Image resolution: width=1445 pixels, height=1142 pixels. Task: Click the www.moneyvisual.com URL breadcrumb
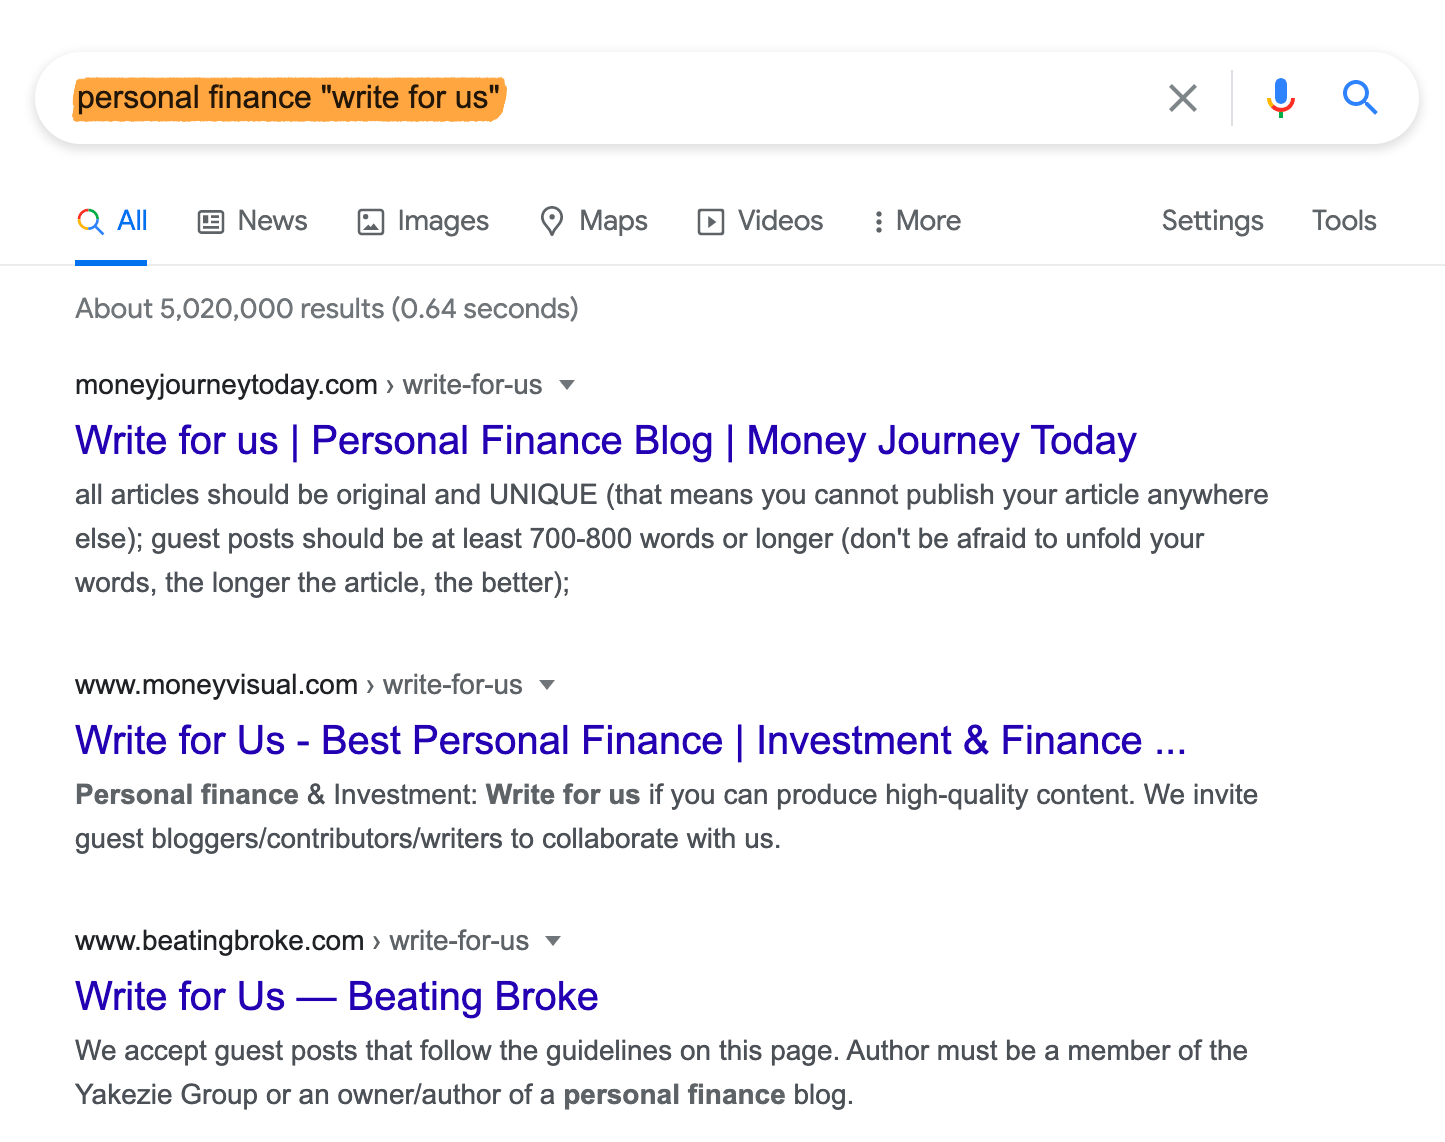pyautogui.click(x=216, y=685)
